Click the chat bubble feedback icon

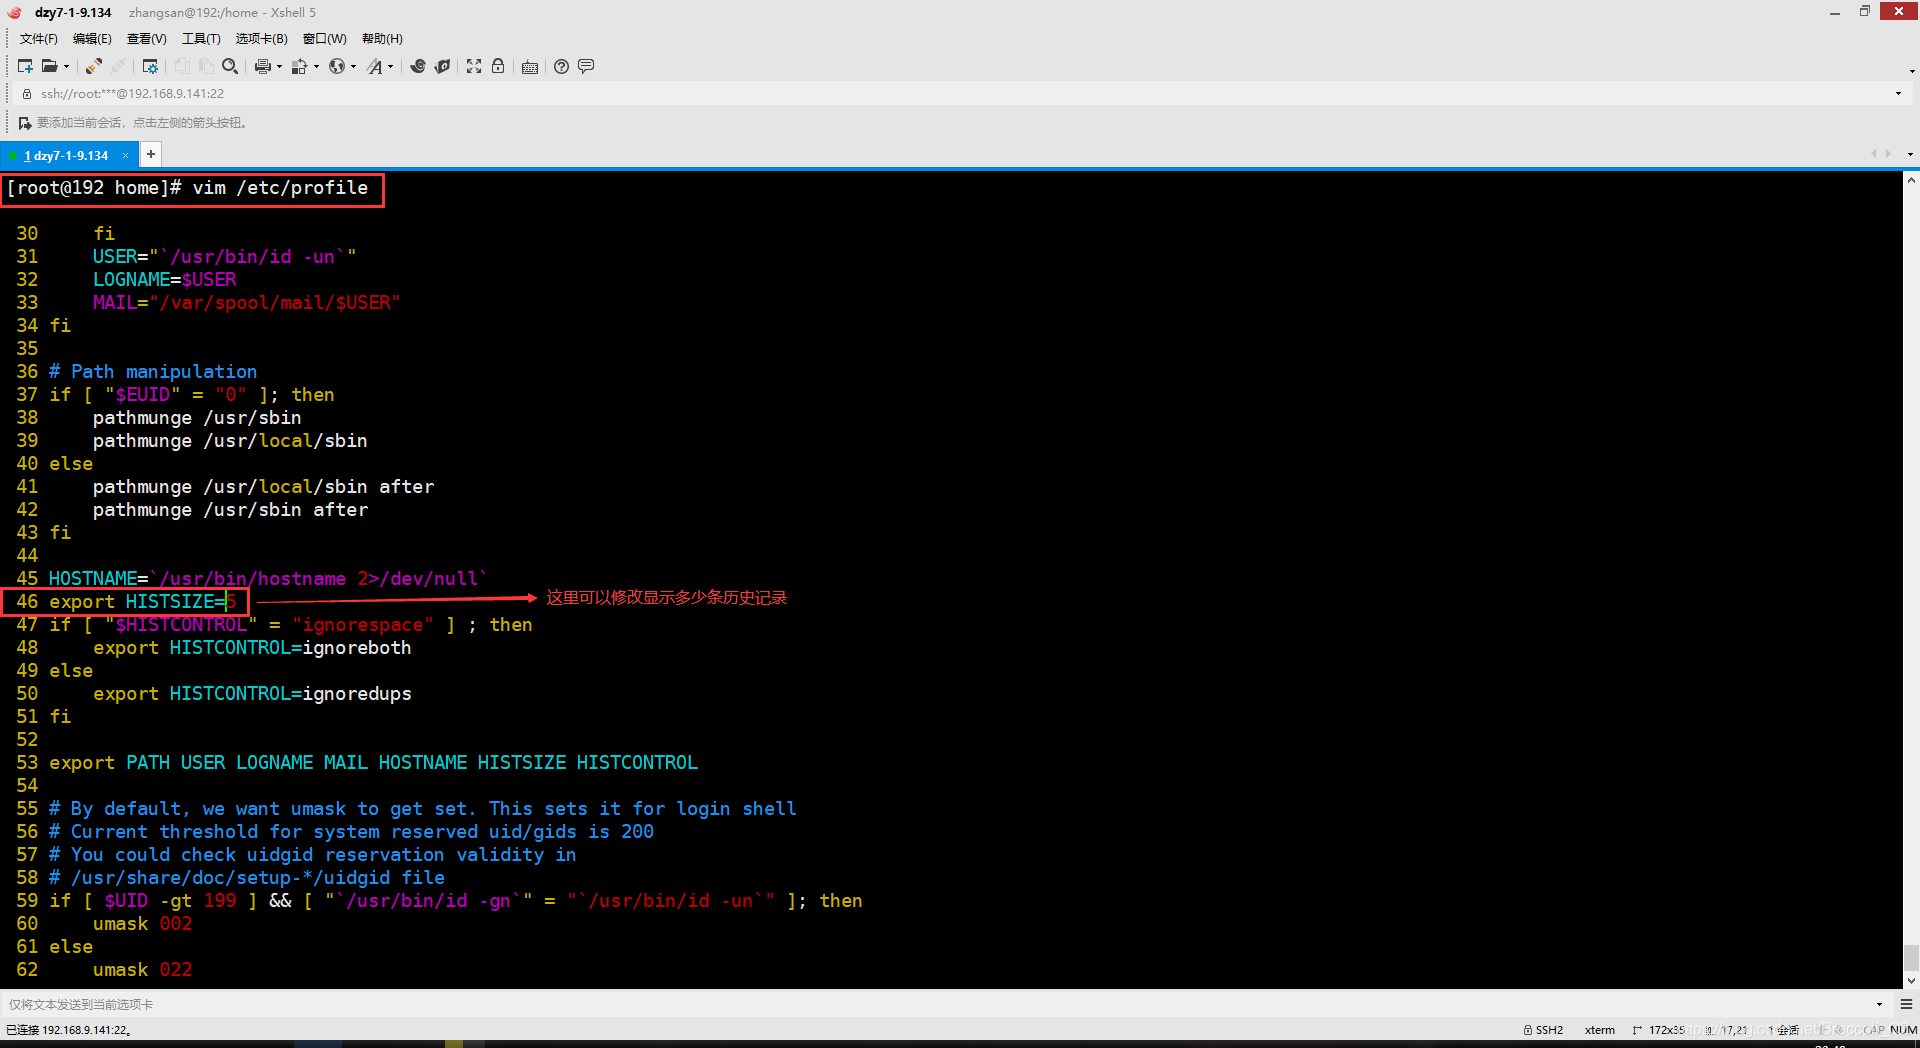586,66
